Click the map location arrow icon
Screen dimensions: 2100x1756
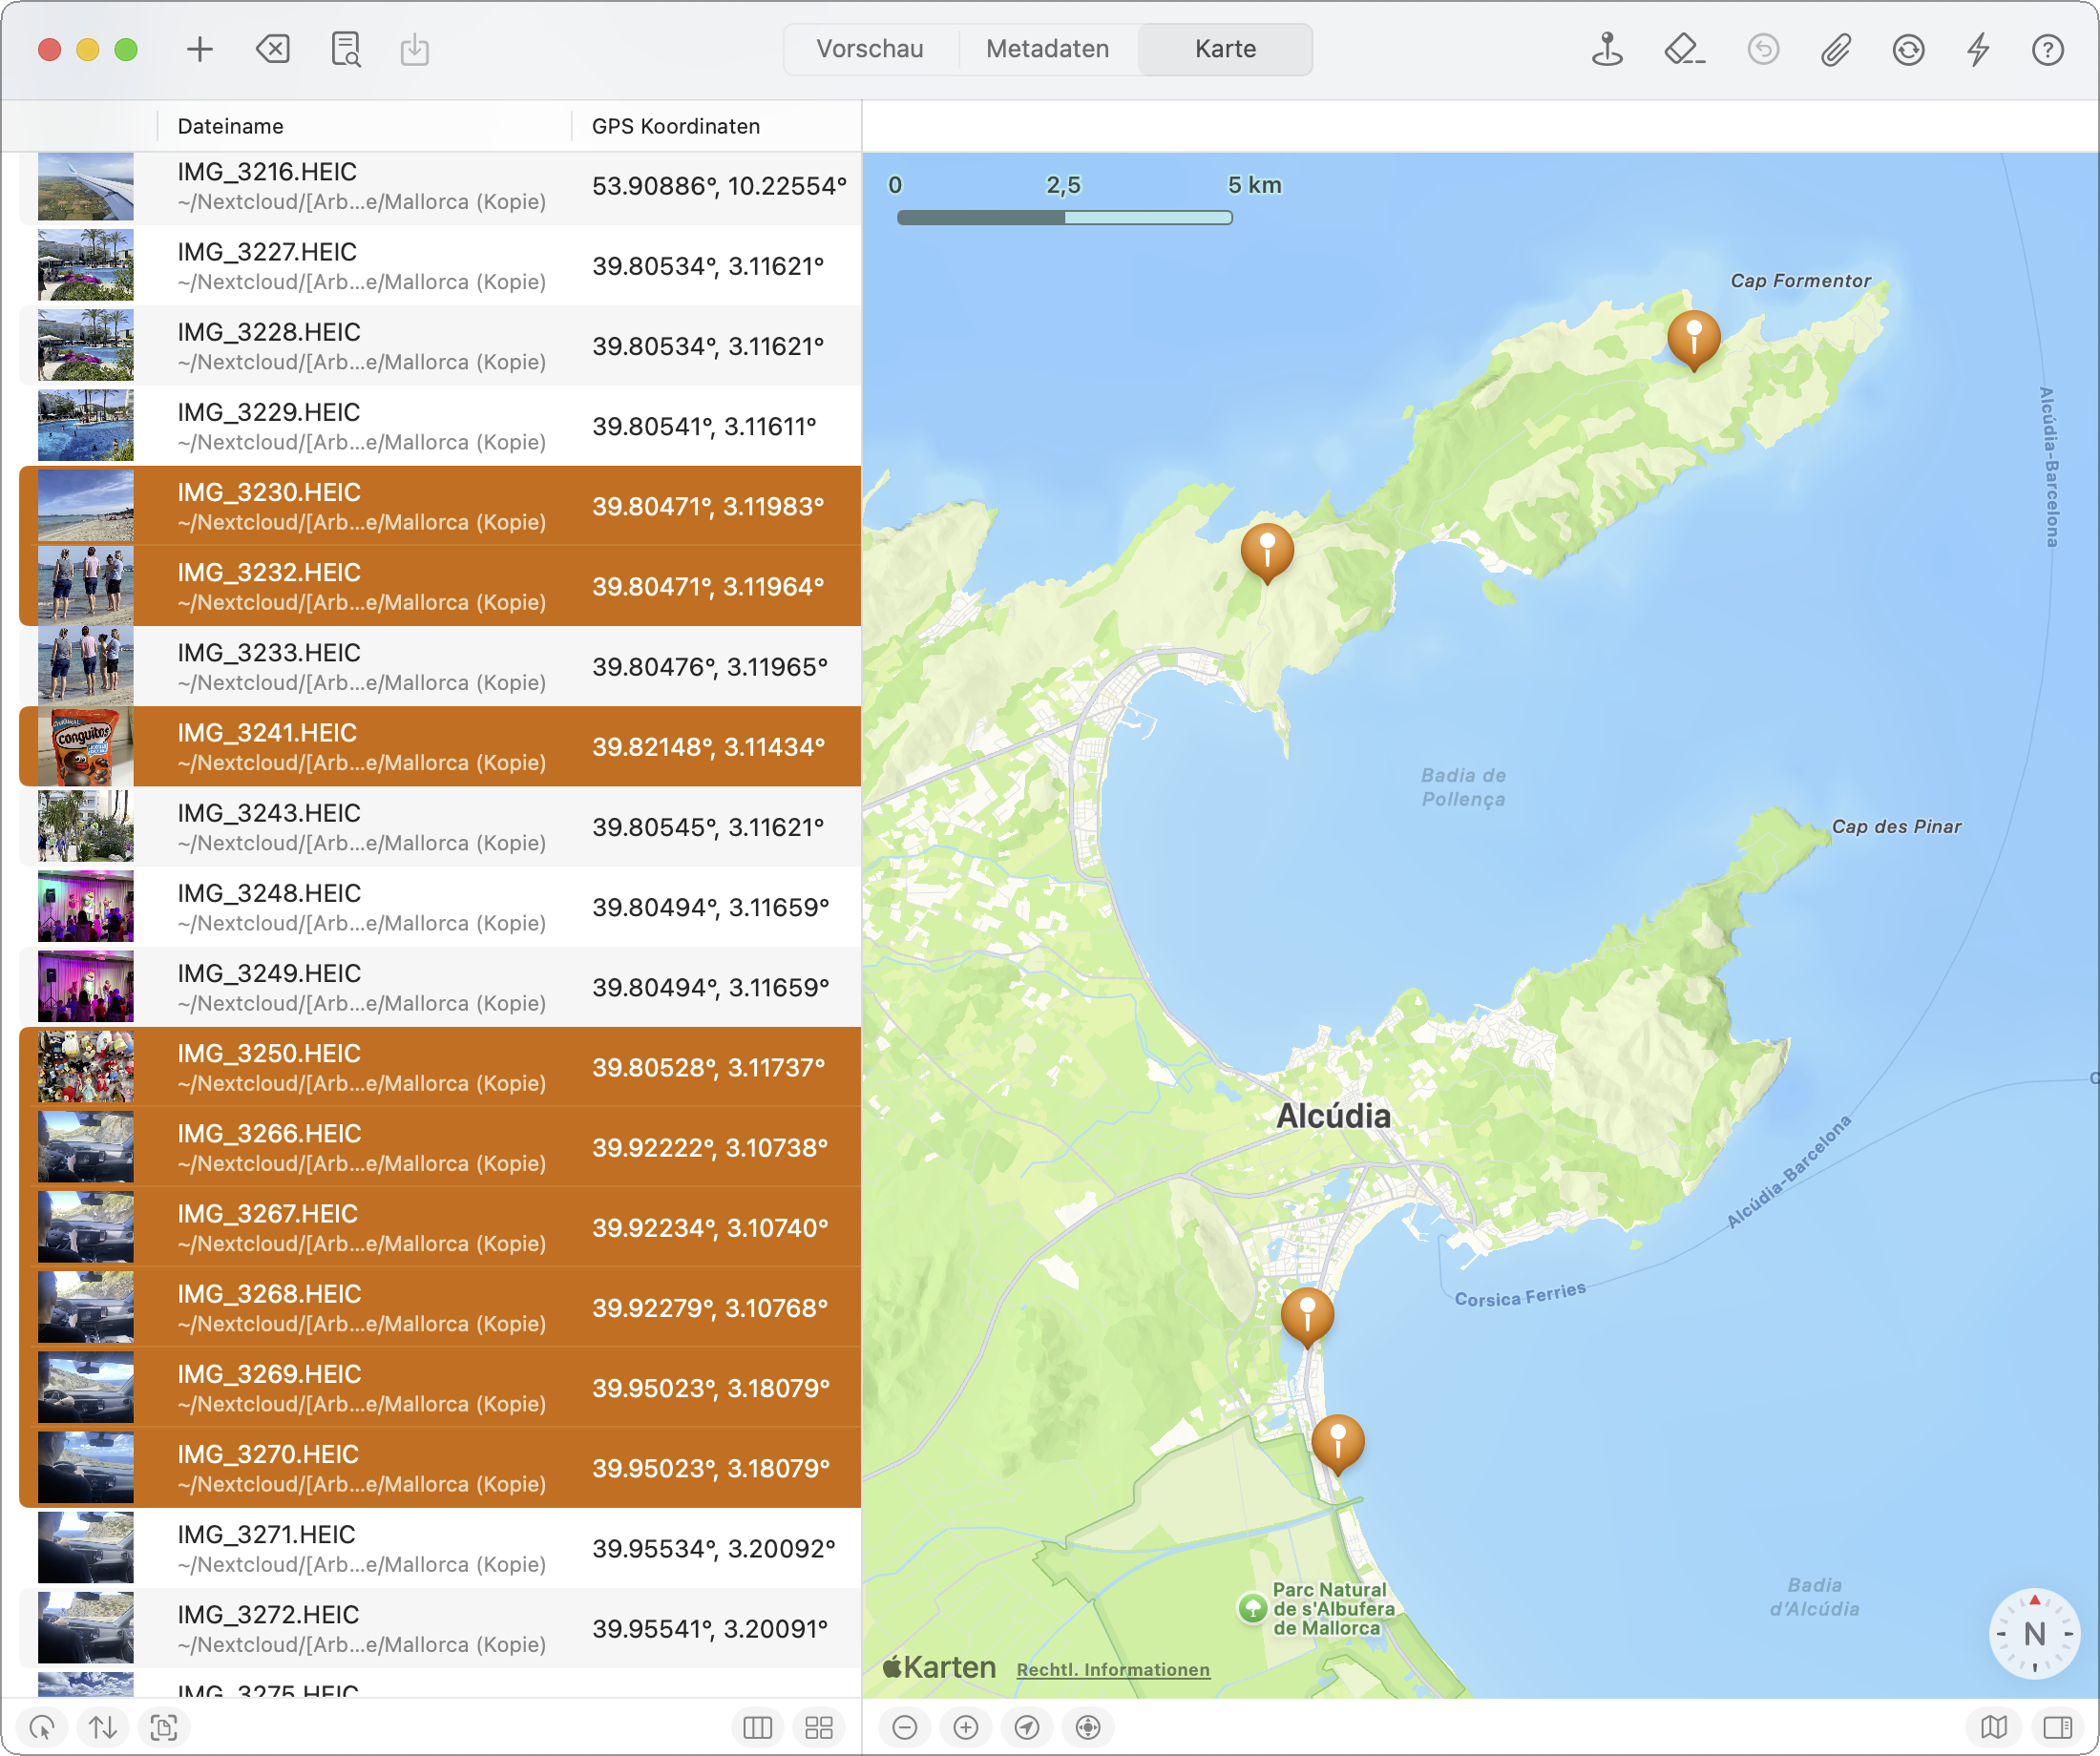[x=1027, y=1727]
